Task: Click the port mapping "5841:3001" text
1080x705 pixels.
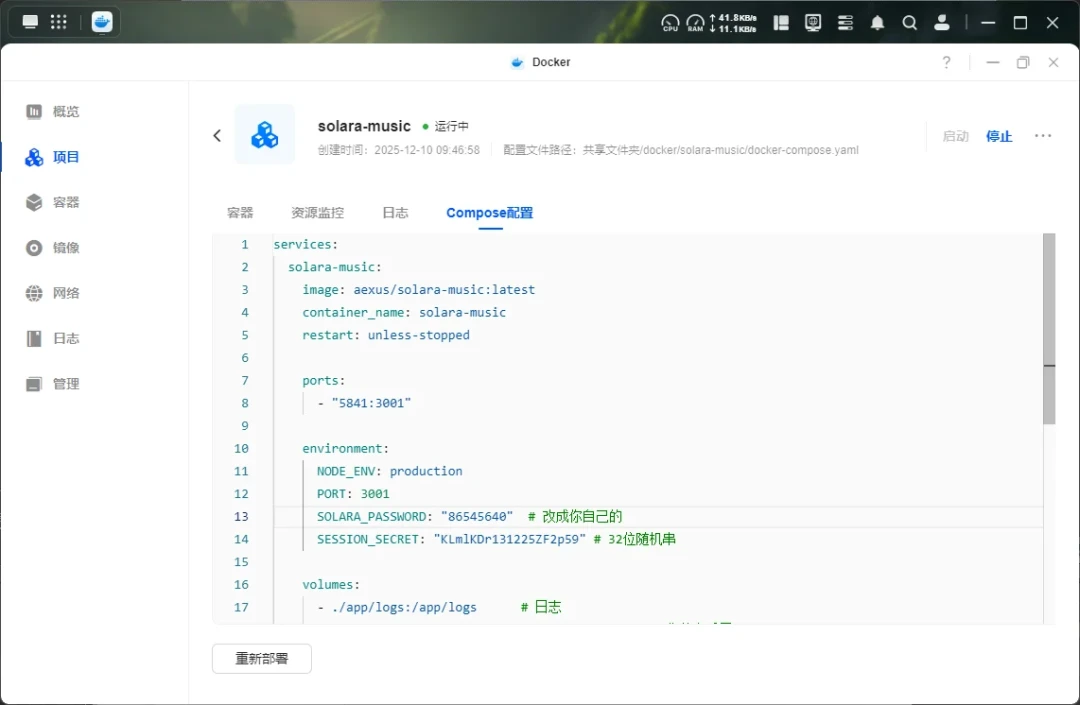Action: (371, 403)
